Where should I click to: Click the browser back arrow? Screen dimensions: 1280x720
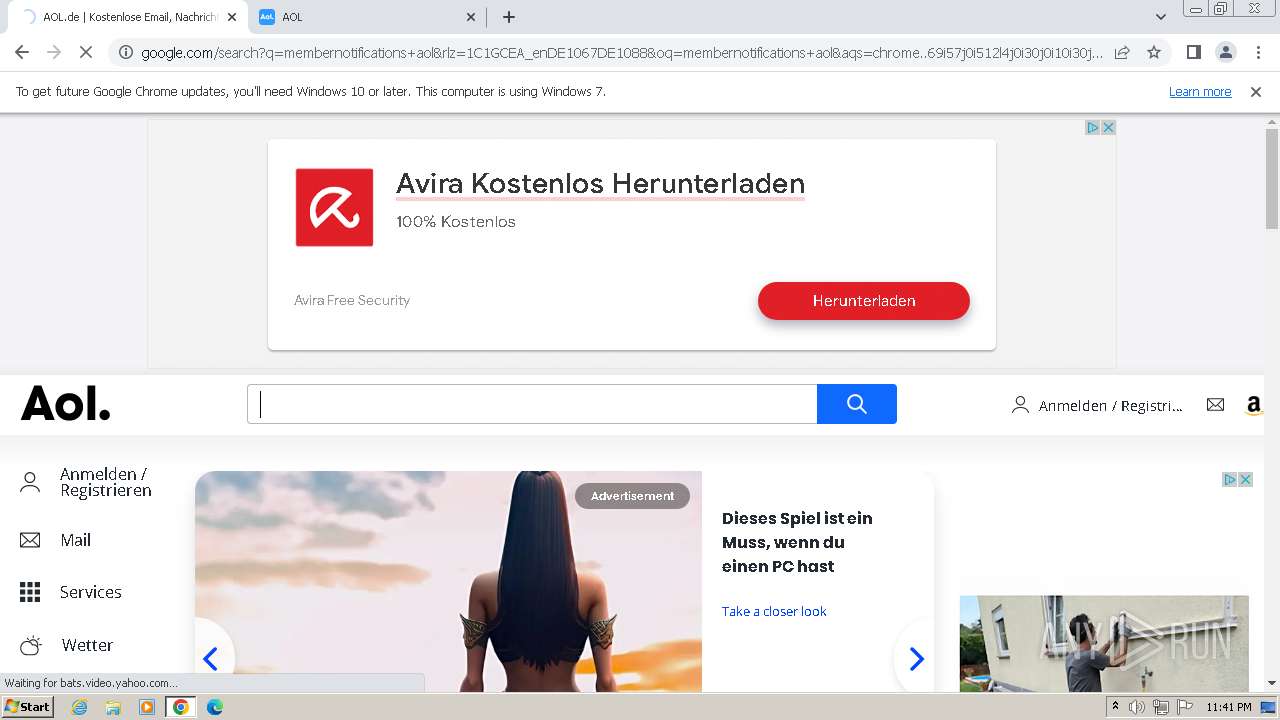(22, 52)
